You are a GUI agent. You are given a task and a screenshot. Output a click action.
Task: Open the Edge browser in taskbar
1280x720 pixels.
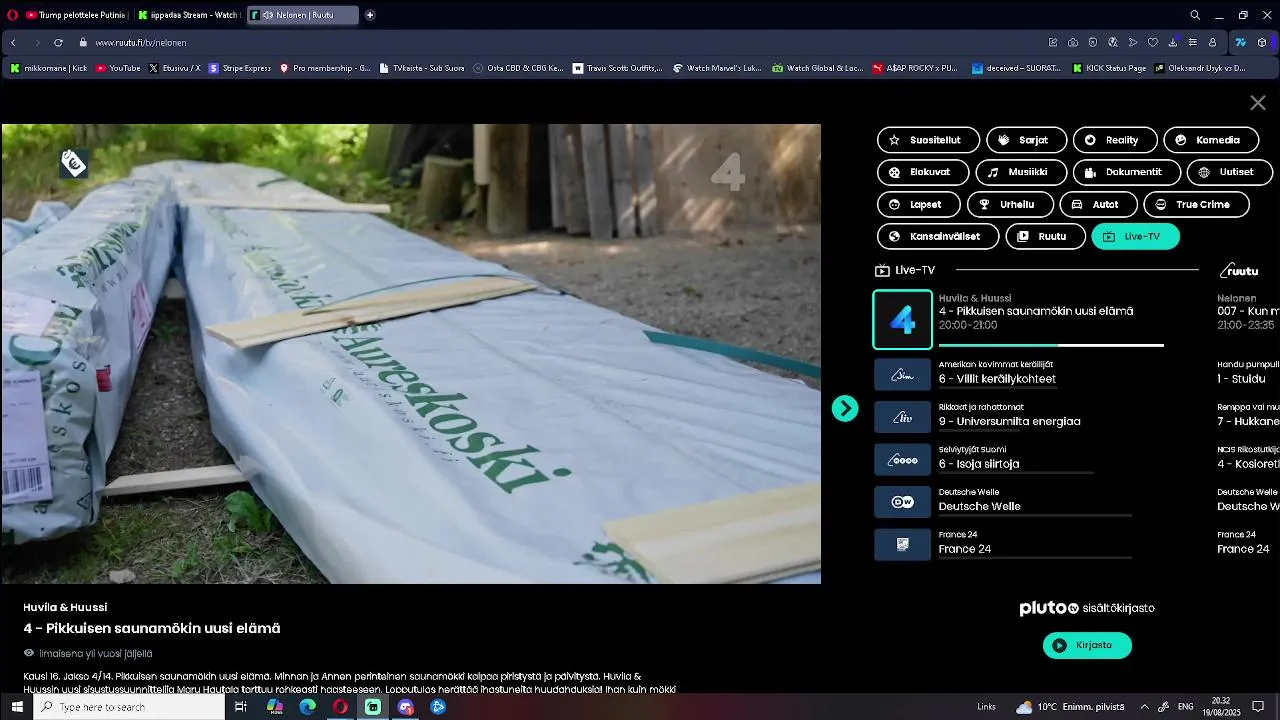tap(308, 707)
